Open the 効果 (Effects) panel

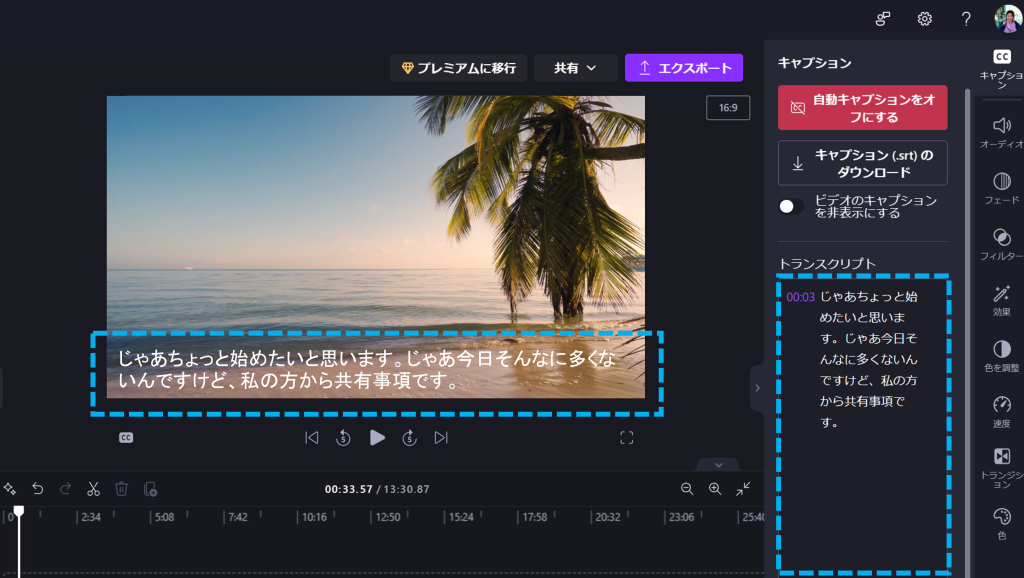coord(1000,297)
